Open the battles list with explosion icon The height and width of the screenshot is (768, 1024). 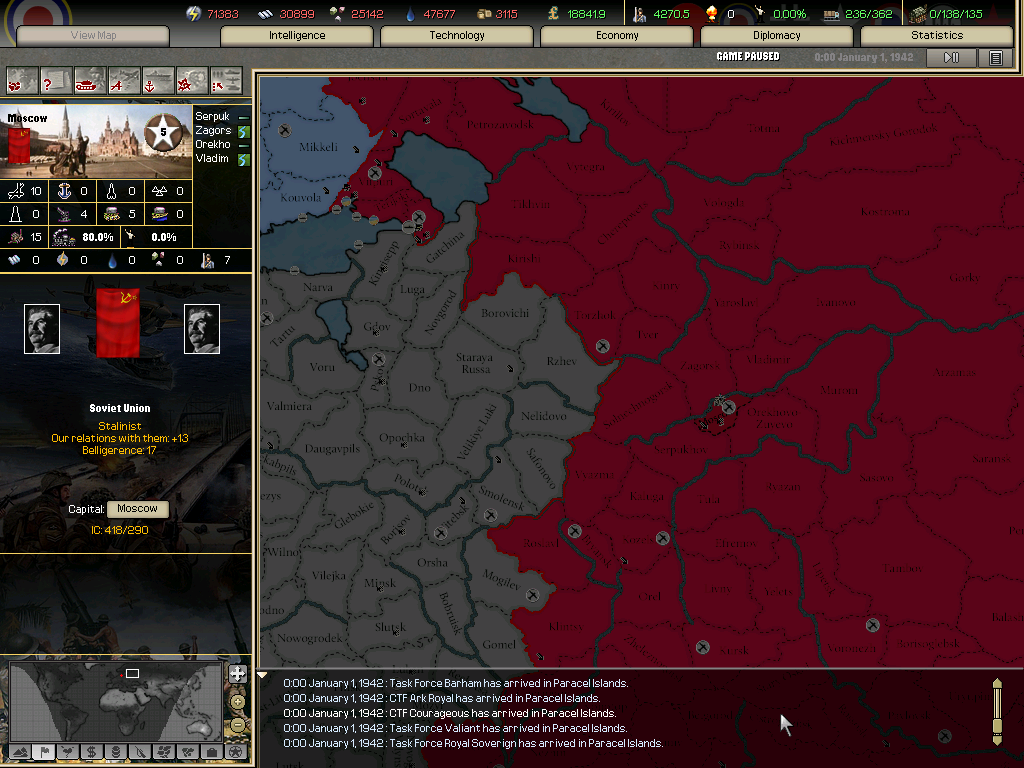(192, 82)
